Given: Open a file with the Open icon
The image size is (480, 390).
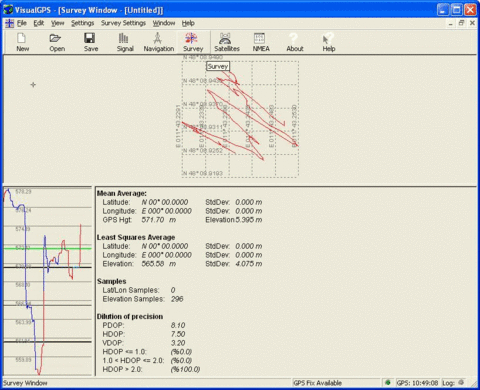Looking at the screenshot, I should pos(57,42).
